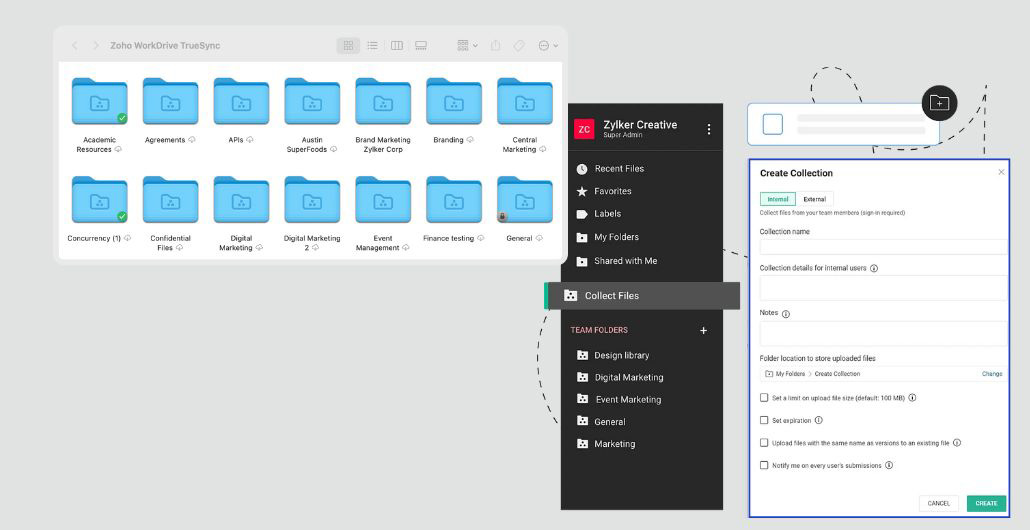Open the Central Marketing folder
Image resolution: width=1030 pixels, height=530 pixels.
click(x=525, y=102)
